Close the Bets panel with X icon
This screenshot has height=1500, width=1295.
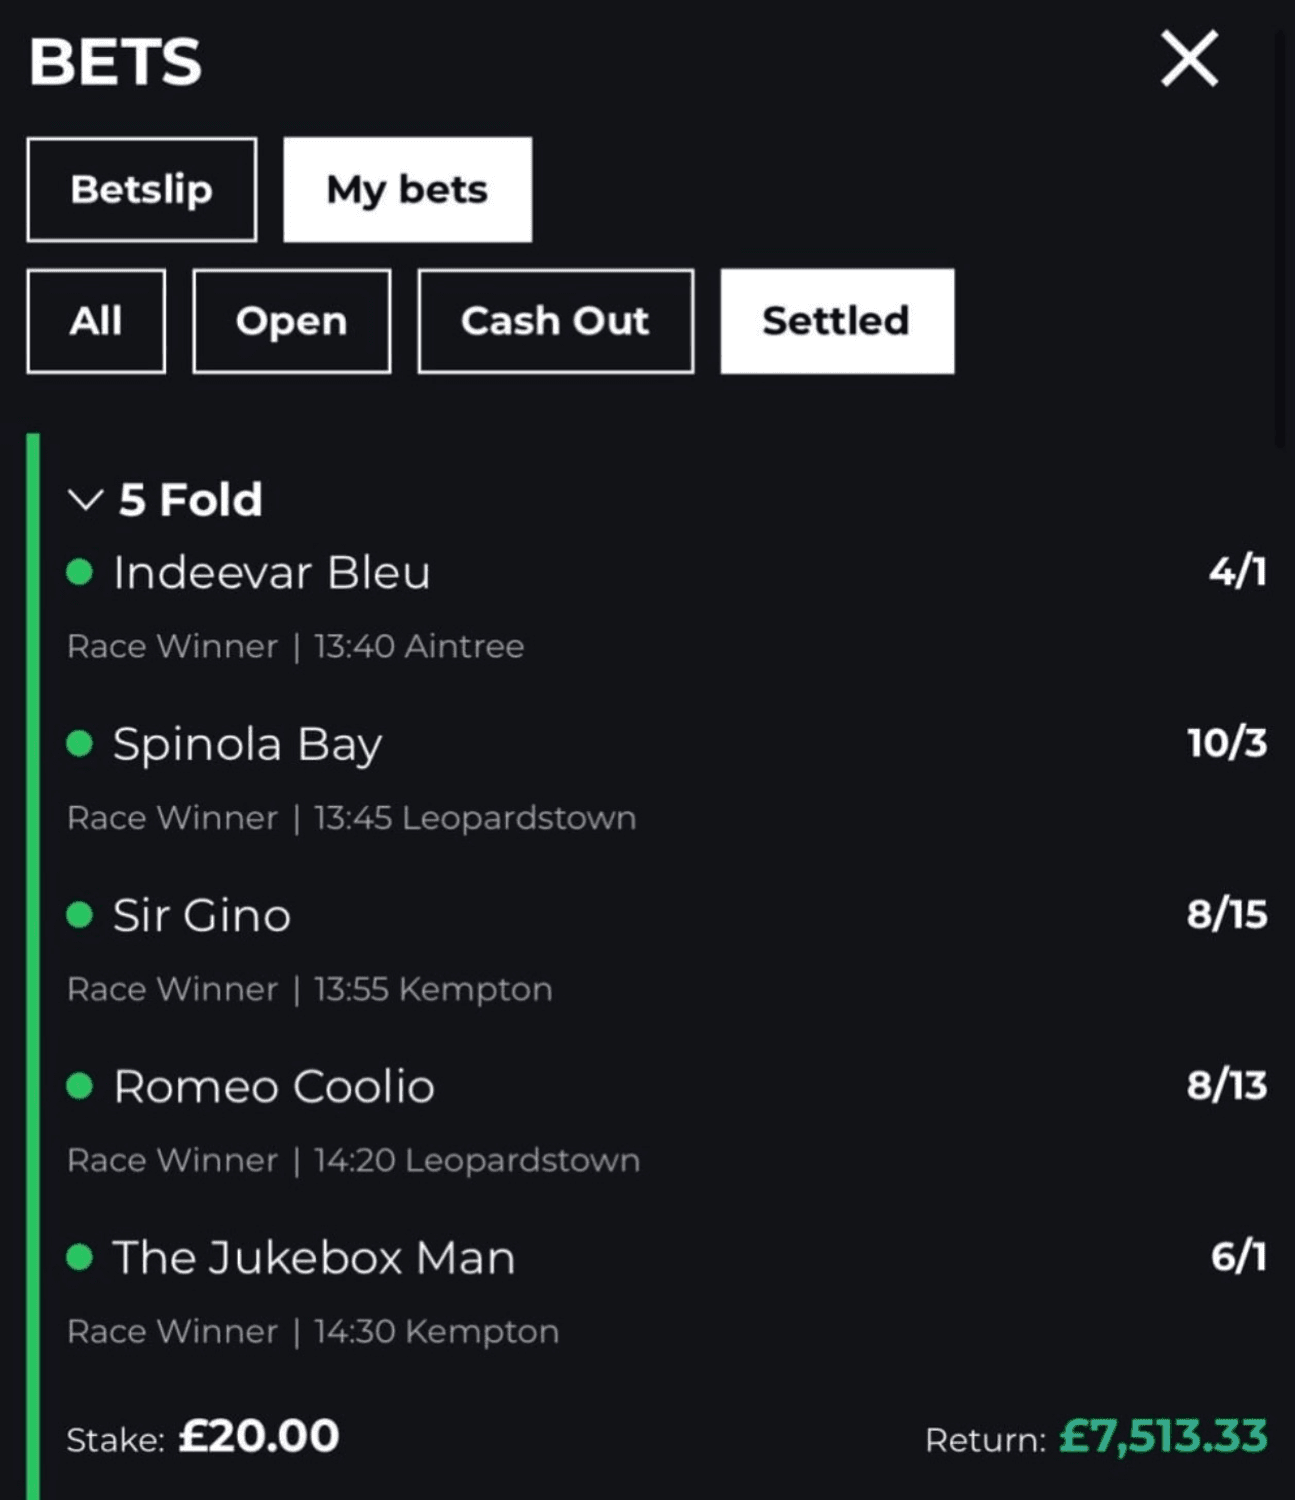point(1189,58)
